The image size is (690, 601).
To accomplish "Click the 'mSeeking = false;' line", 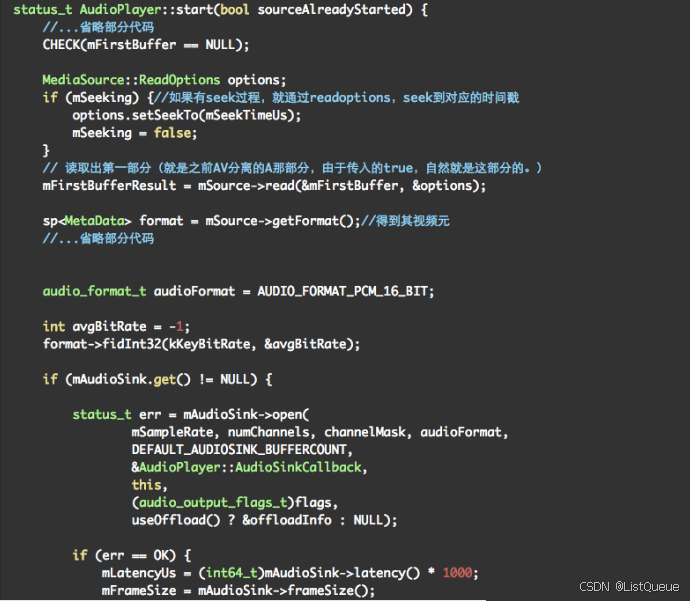I will coord(135,133).
